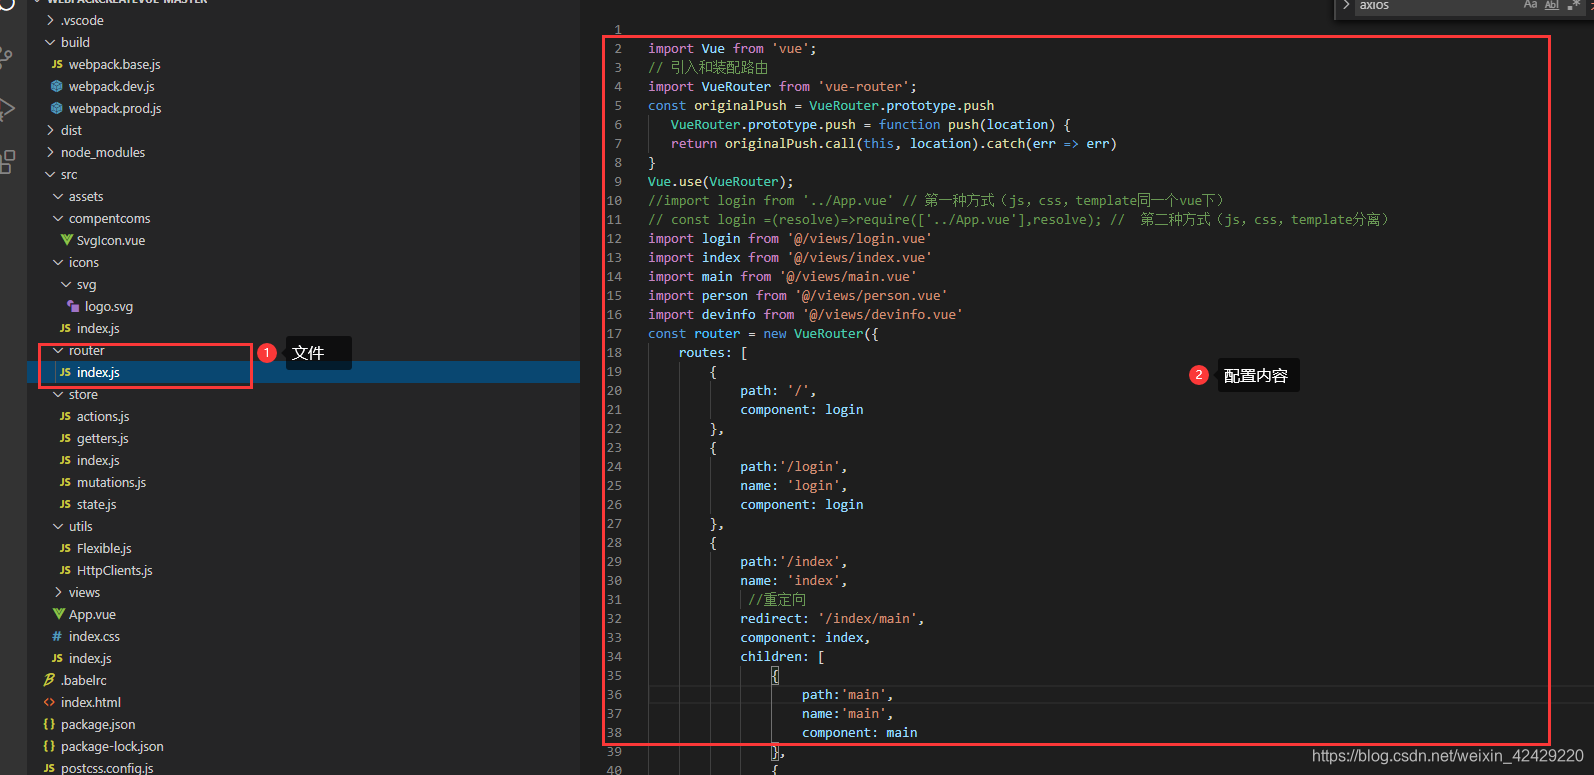The width and height of the screenshot is (1594, 775).
Task: Collapse the build folder
Action: click(51, 42)
